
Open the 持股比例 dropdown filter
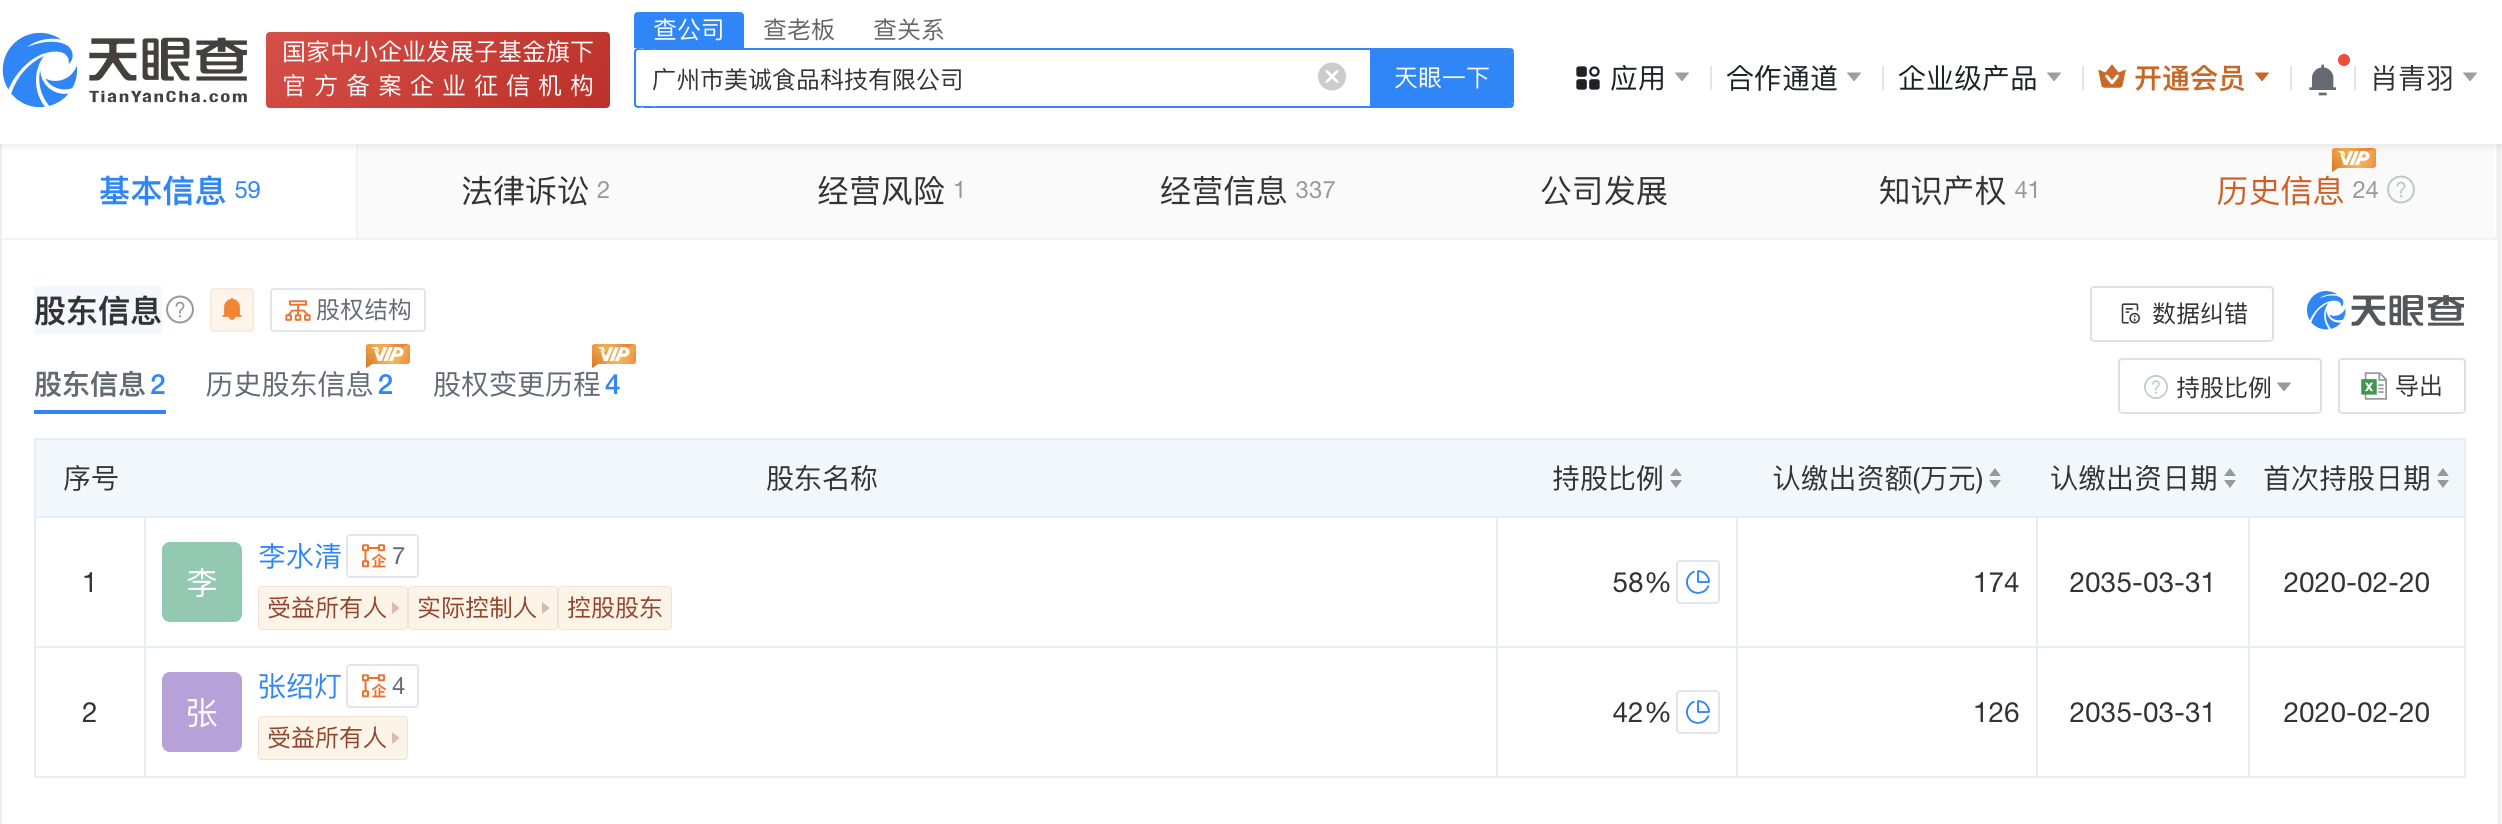click(x=2219, y=387)
